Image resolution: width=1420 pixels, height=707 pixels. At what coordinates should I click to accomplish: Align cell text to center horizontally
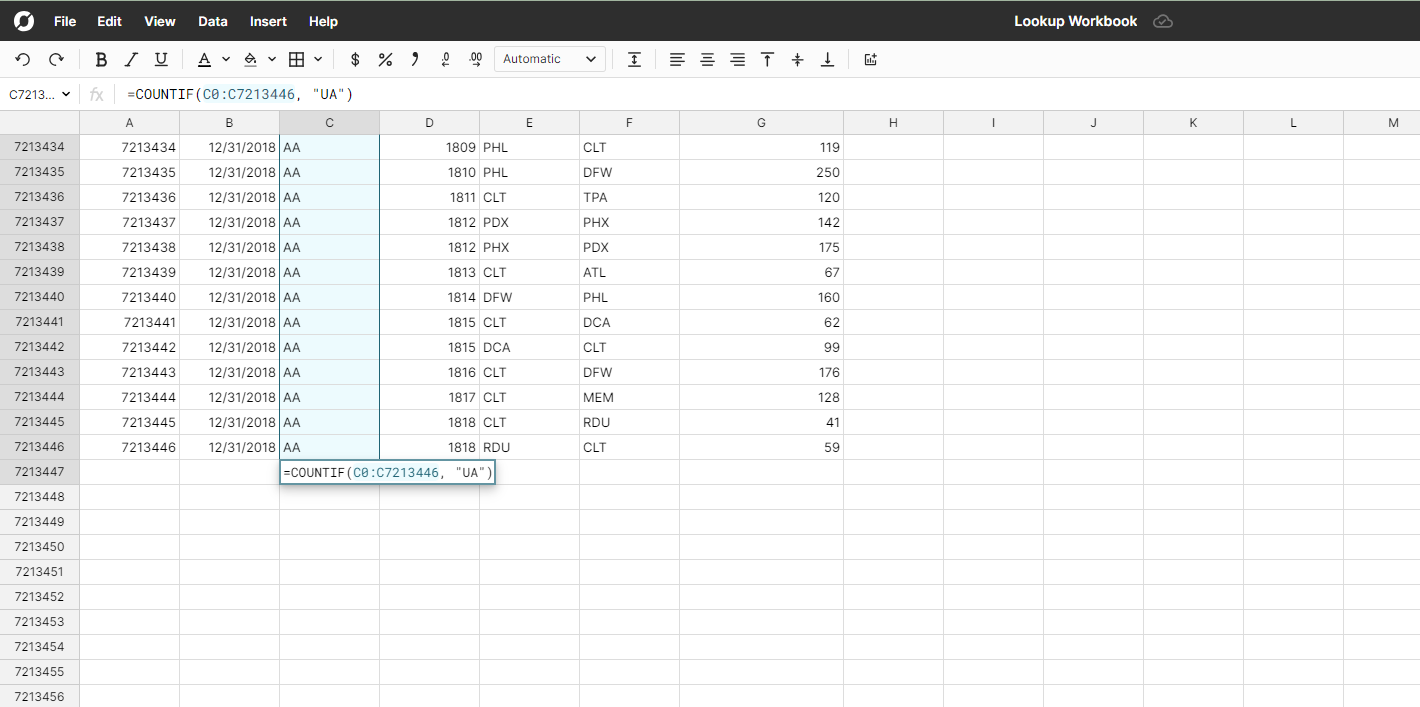click(707, 59)
